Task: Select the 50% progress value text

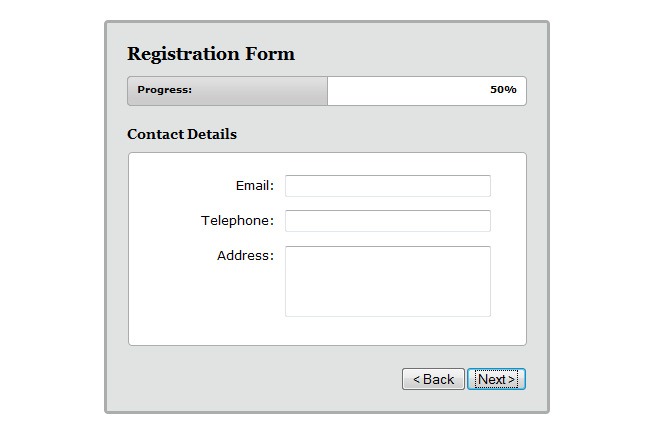Action: [x=503, y=90]
